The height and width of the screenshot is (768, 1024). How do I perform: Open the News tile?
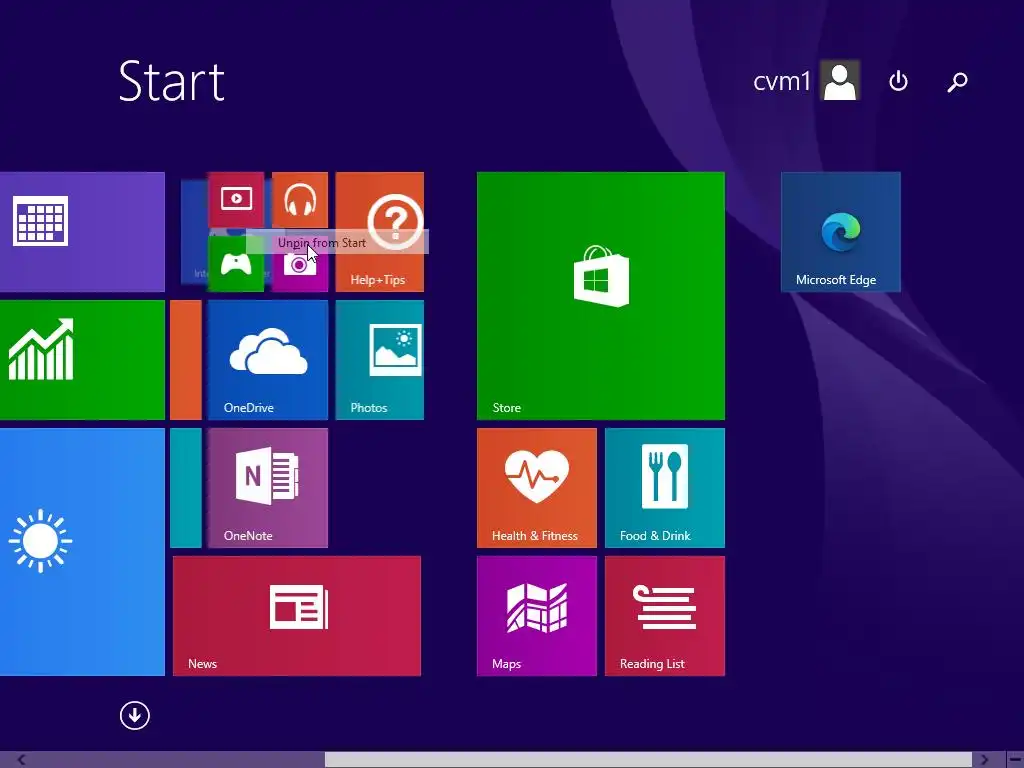[297, 616]
